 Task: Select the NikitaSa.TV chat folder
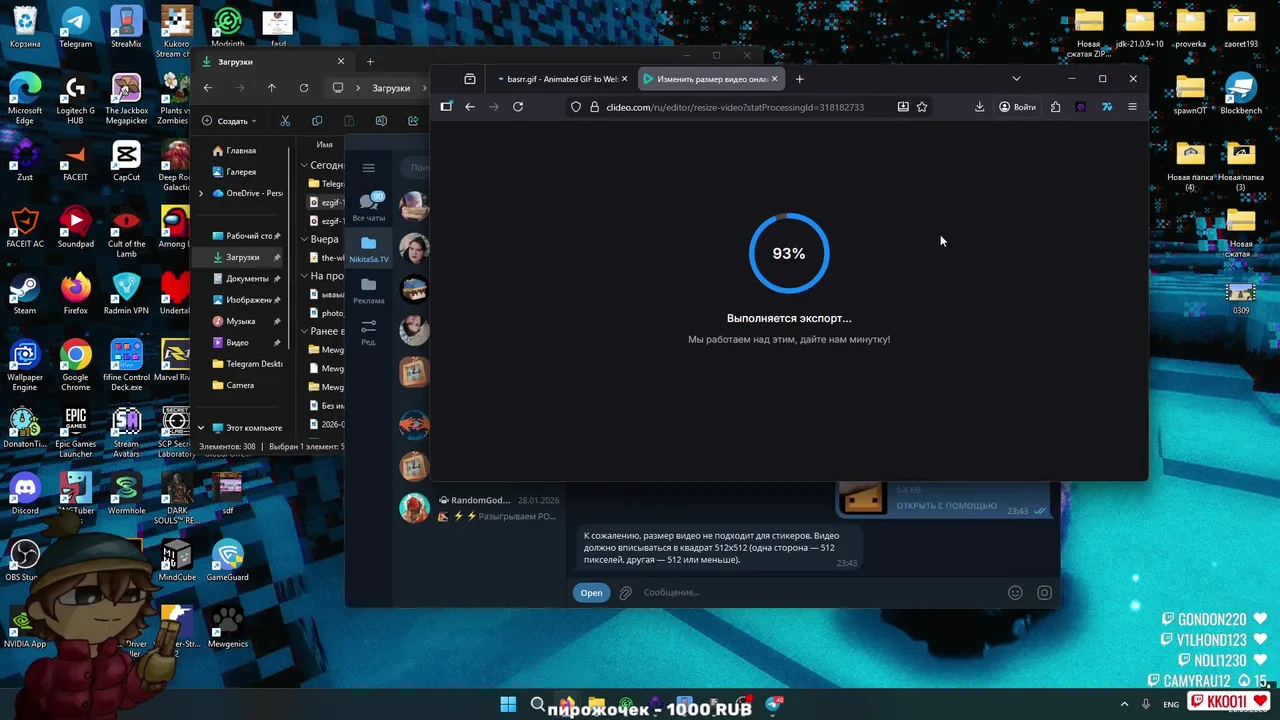[368, 249]
